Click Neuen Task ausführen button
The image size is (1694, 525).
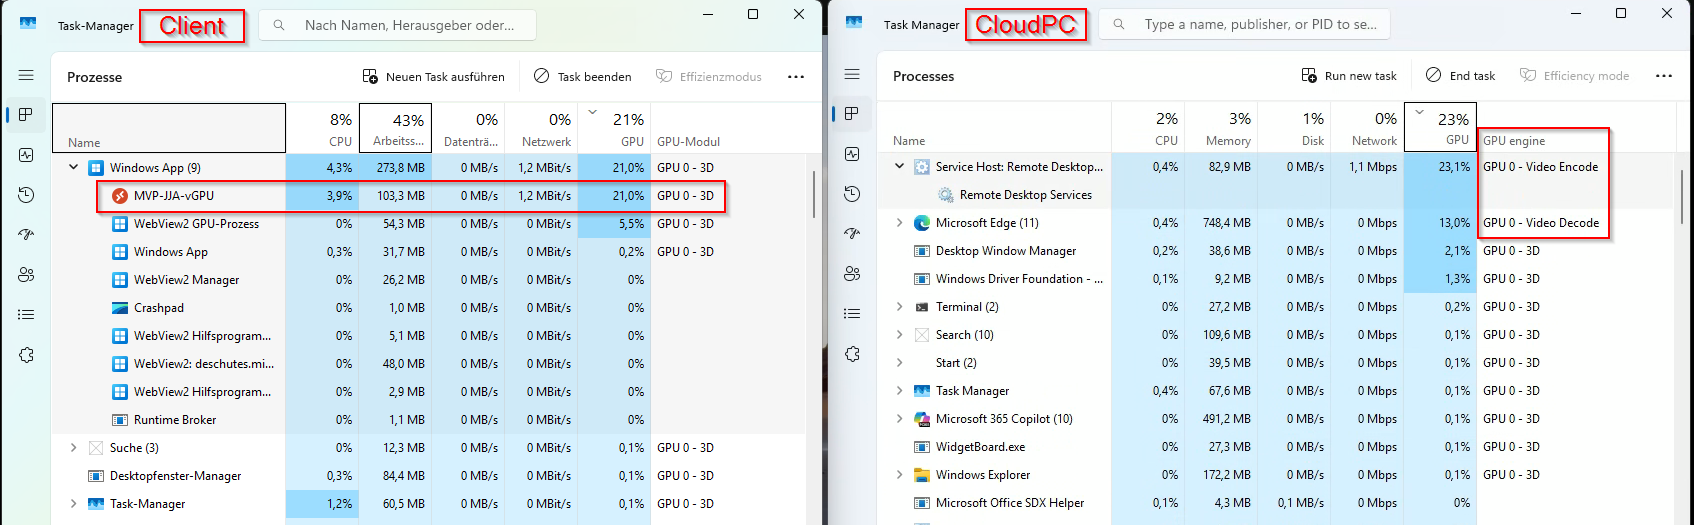pos(433,76)
